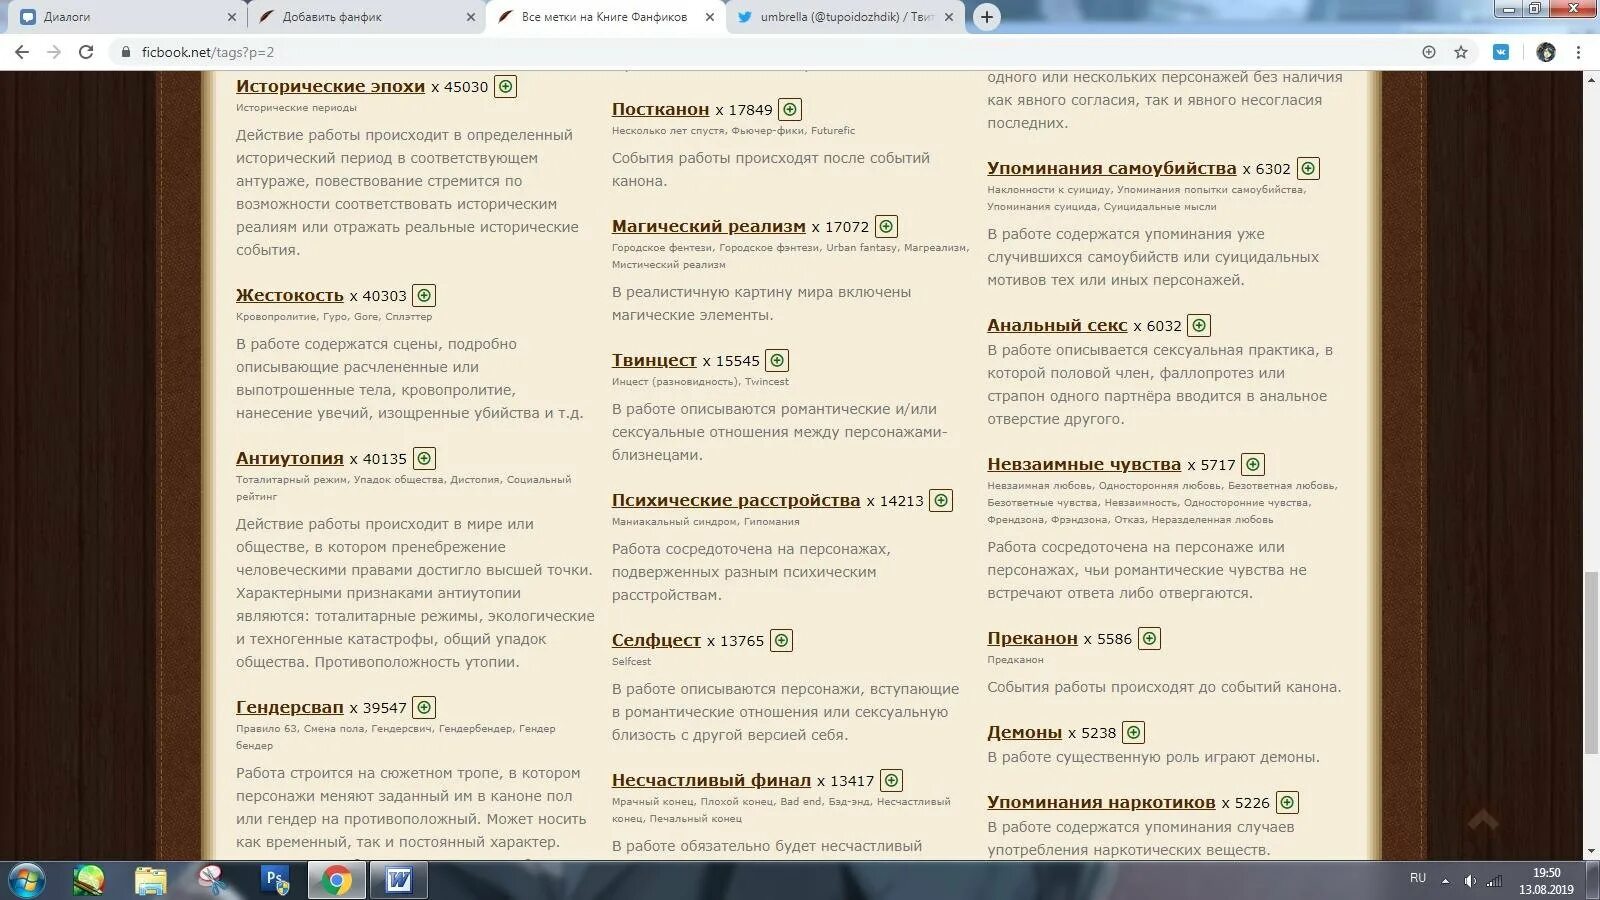
Task: Click the address bar with ficbook.net URL
Action: click(x=760, y=52)
